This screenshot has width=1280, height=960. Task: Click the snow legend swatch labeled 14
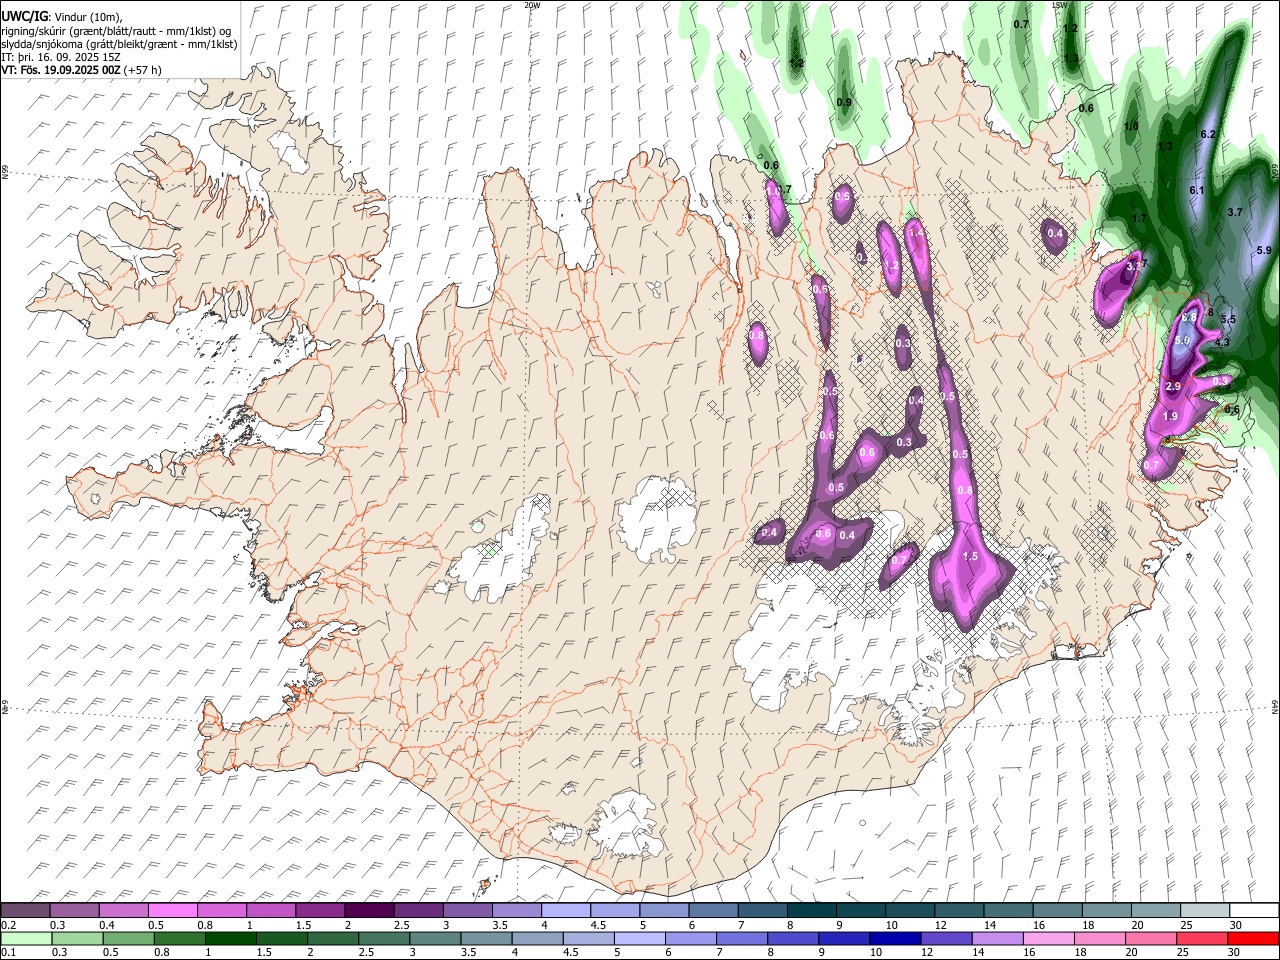tap(1007, 911)
